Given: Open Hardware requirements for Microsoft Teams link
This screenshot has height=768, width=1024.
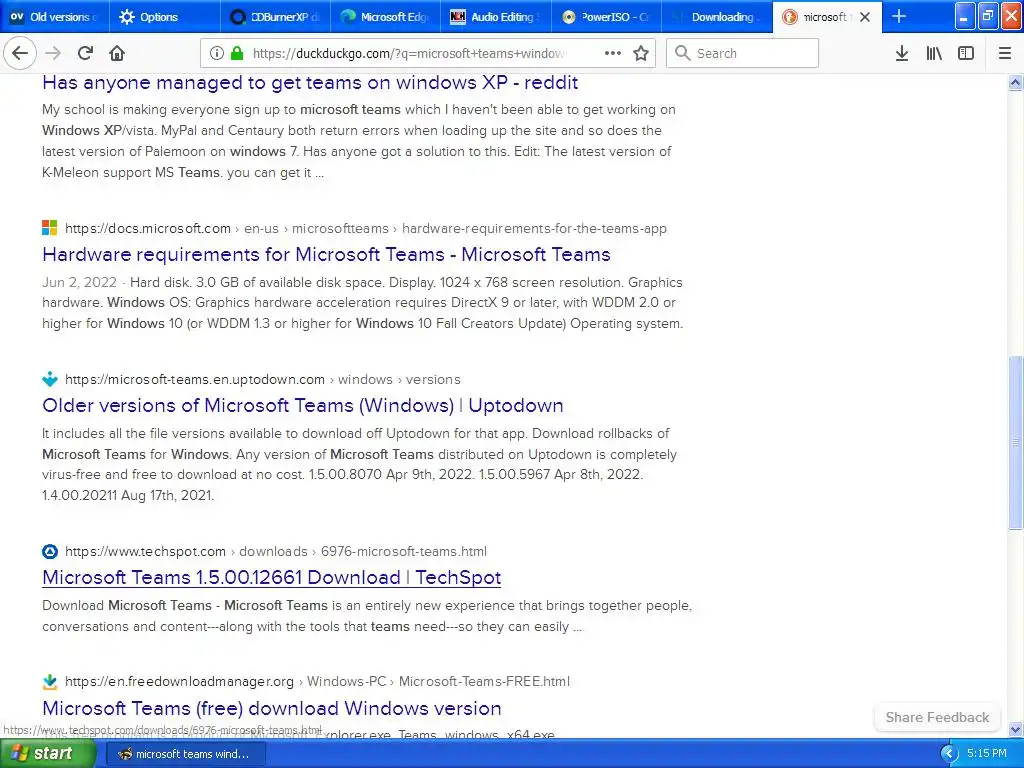Looking at the screenshot, I should [327, 254].
